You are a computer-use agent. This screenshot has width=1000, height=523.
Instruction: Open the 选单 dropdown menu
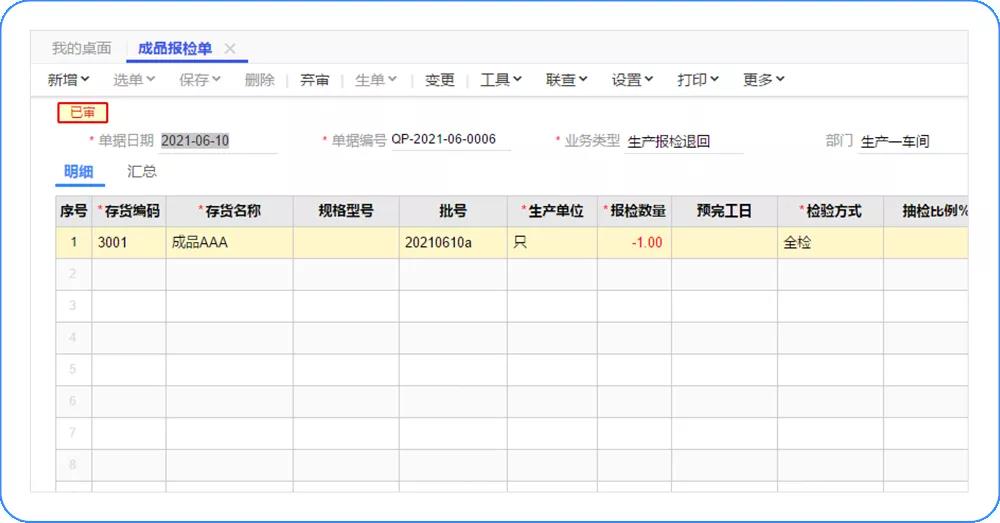(x=134, y=80)
